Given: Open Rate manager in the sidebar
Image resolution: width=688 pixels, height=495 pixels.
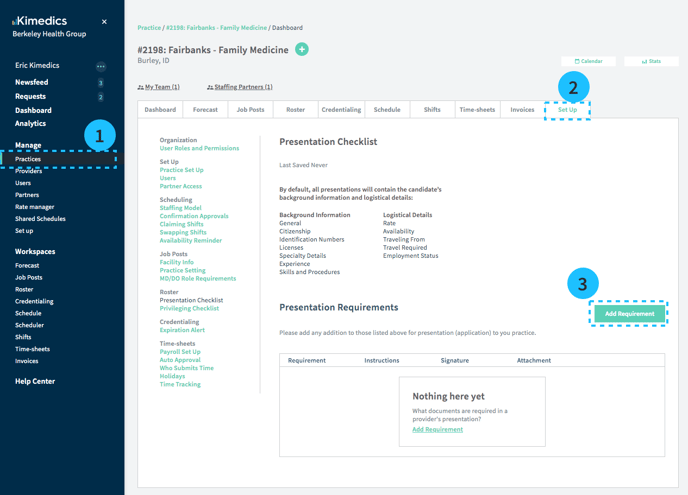Looking at the screenshot, I should (x=35, y=207).
